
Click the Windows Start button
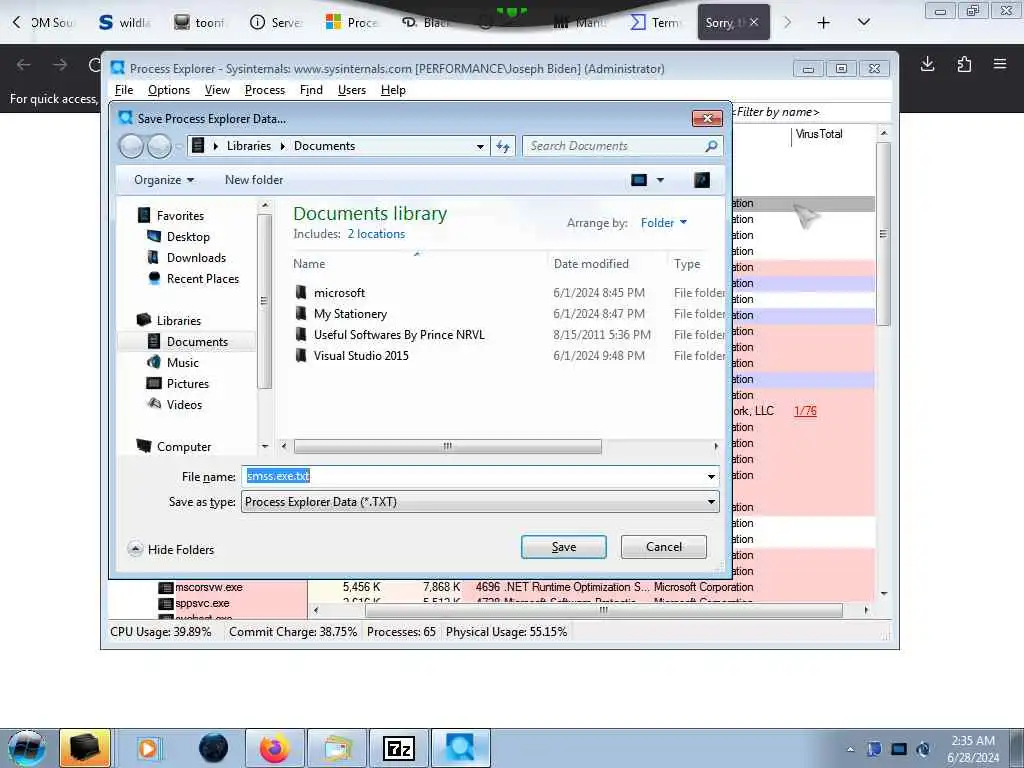point(26,748)
